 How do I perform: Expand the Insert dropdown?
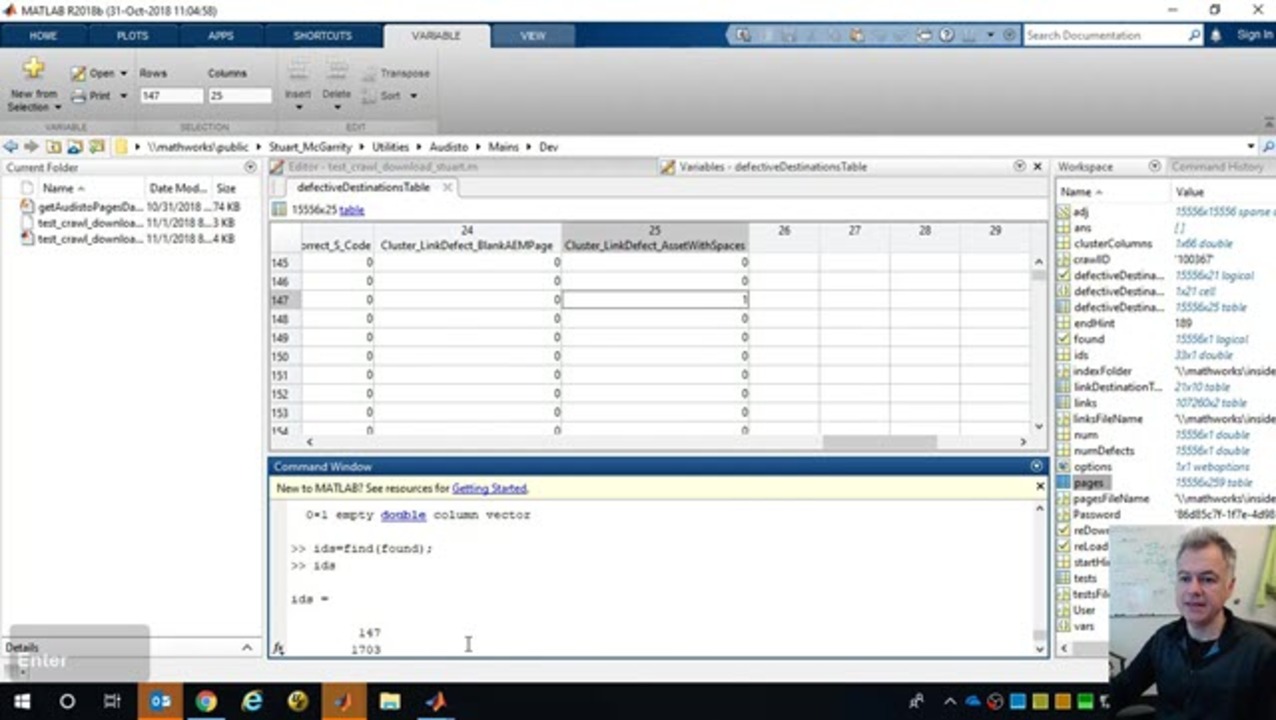tap(298, 107)
